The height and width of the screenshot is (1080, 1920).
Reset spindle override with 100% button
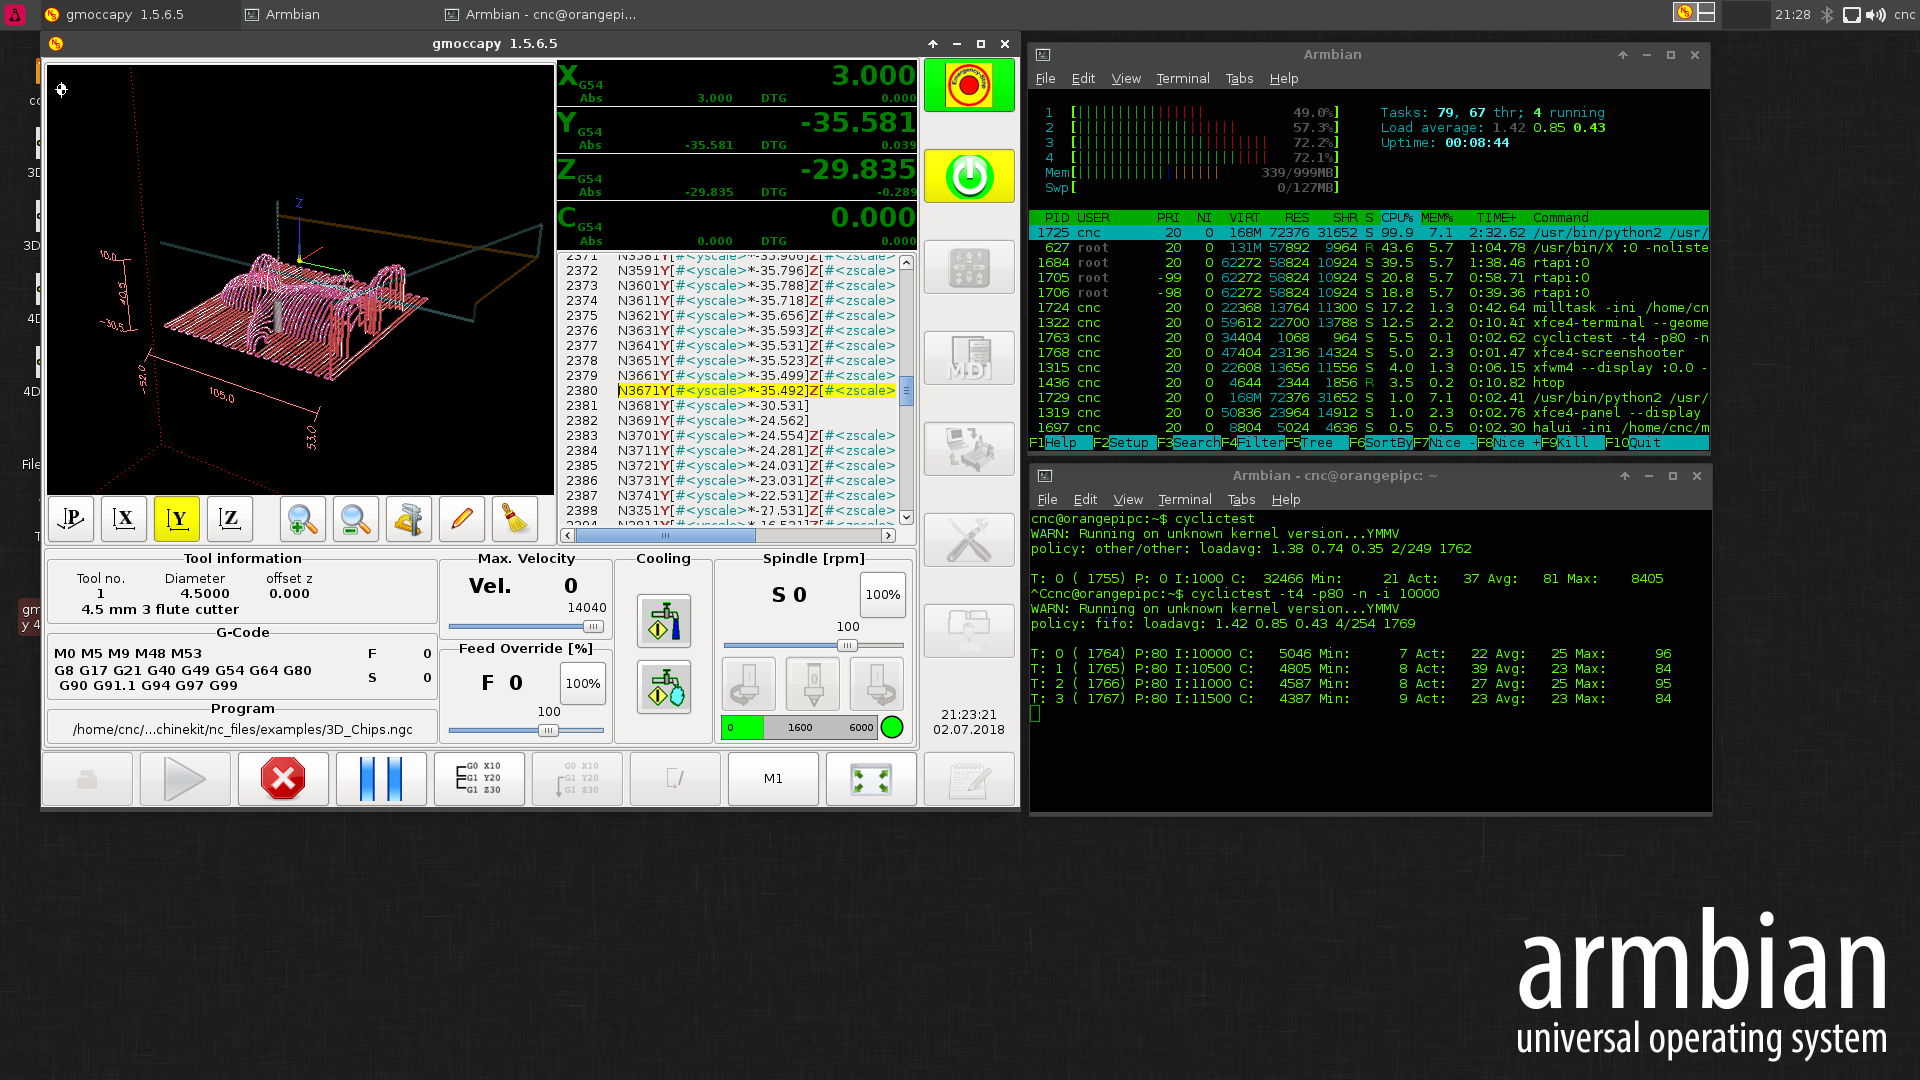882,595
